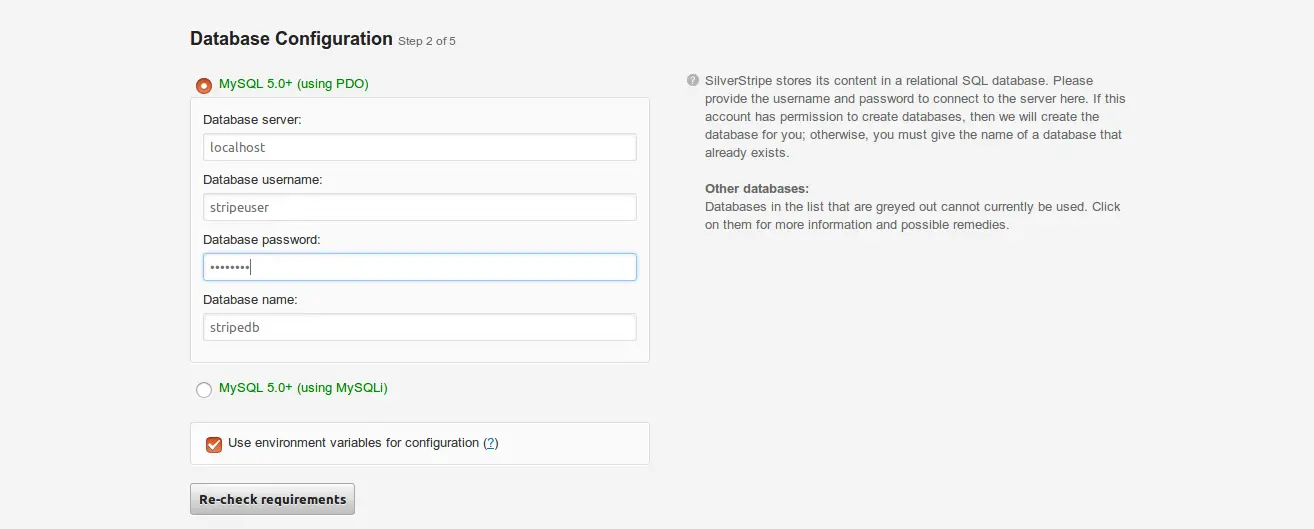Click inside the Database password field
Image resolution: width=1314 pixels, height=529 pixels.
(420, 267)
